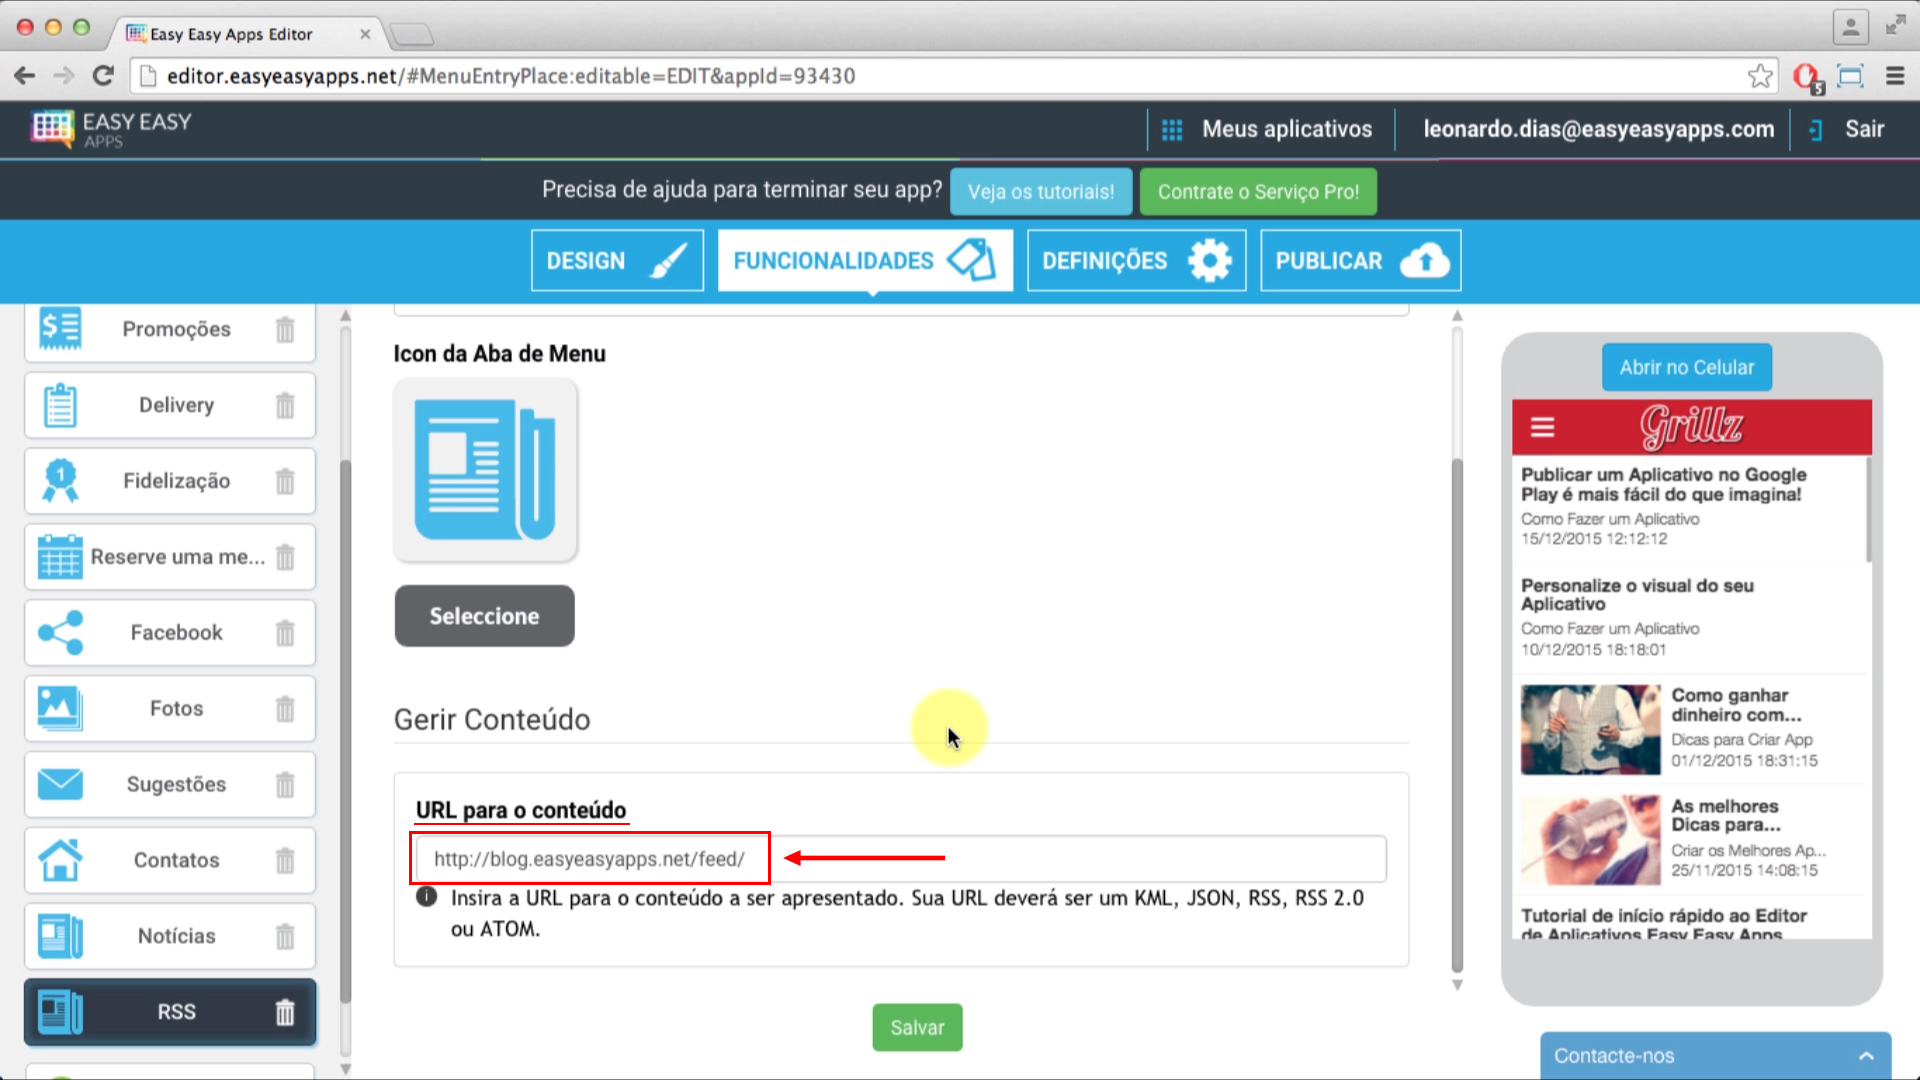Open the tutorials via Veja os tutoriais!
The height and width of the screenshot is (1080, 1920).
[1040, 191]
